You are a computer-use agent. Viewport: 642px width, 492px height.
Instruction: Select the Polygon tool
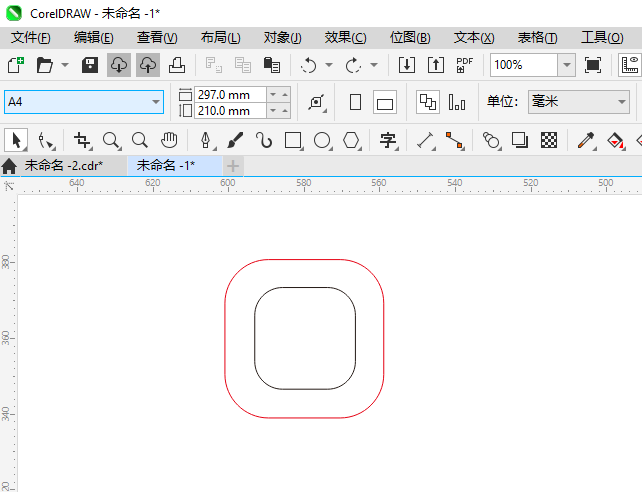tap(351, 140)
